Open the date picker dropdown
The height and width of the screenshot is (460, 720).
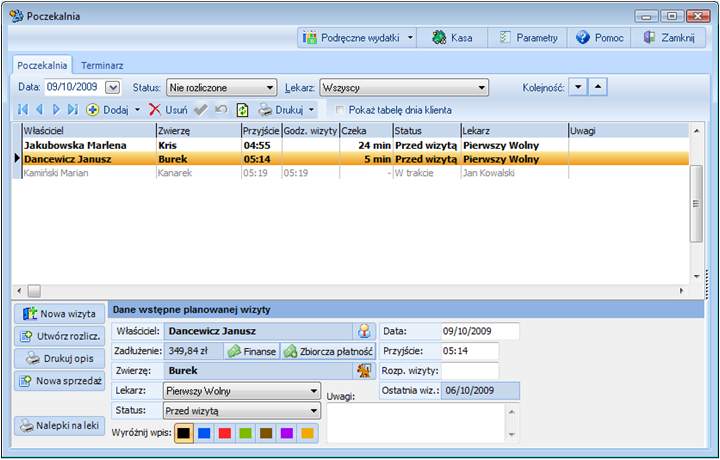[112, 87]
